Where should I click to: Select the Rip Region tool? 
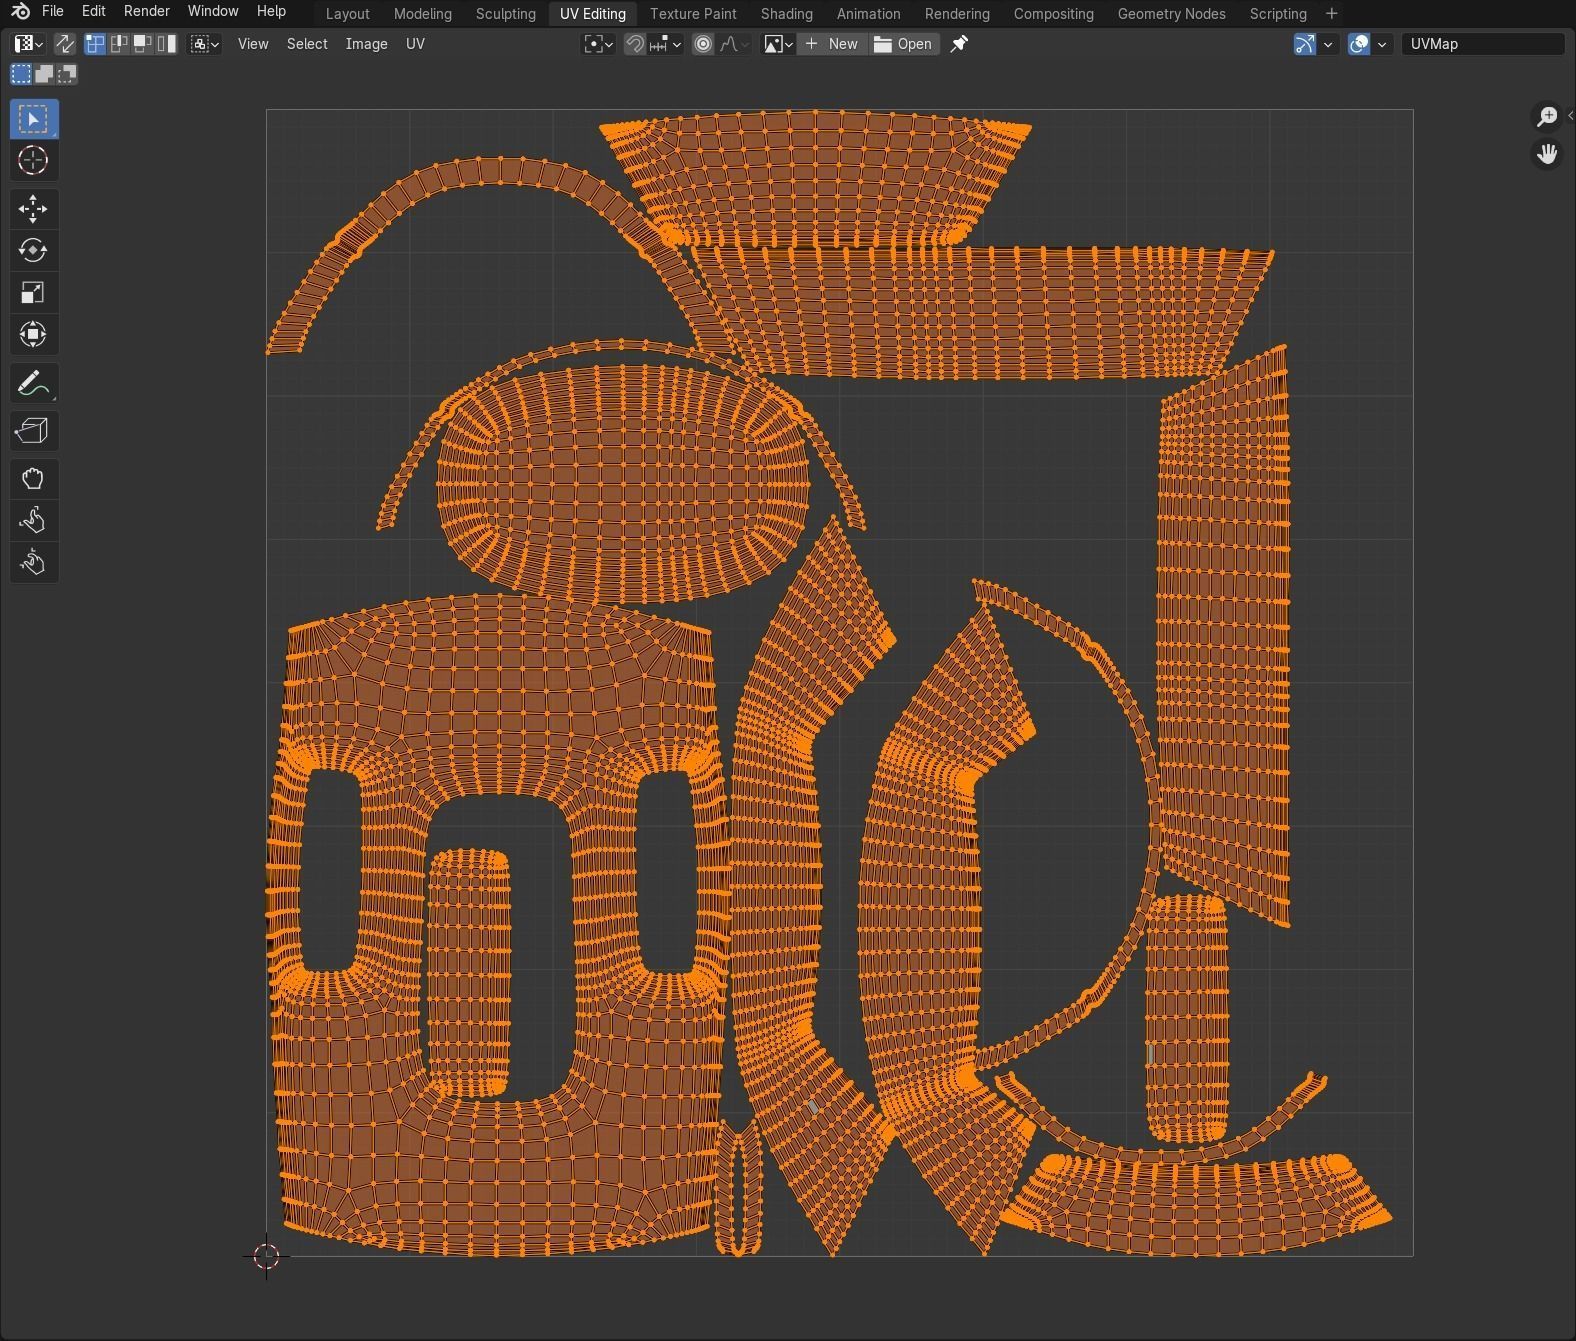[x=33, y=431]
